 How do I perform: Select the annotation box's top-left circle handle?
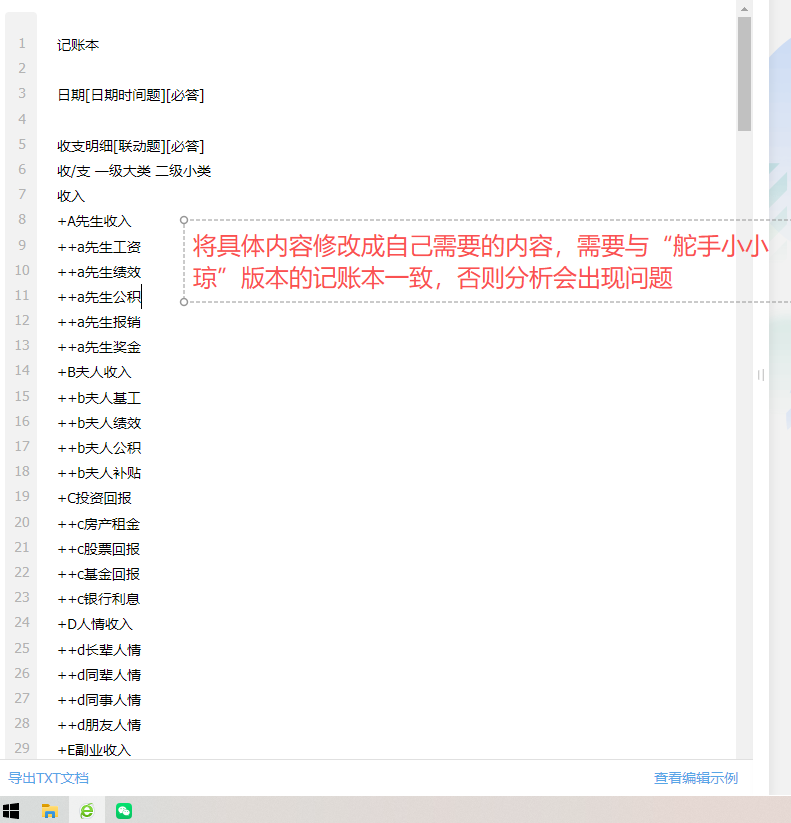[184, 220]
